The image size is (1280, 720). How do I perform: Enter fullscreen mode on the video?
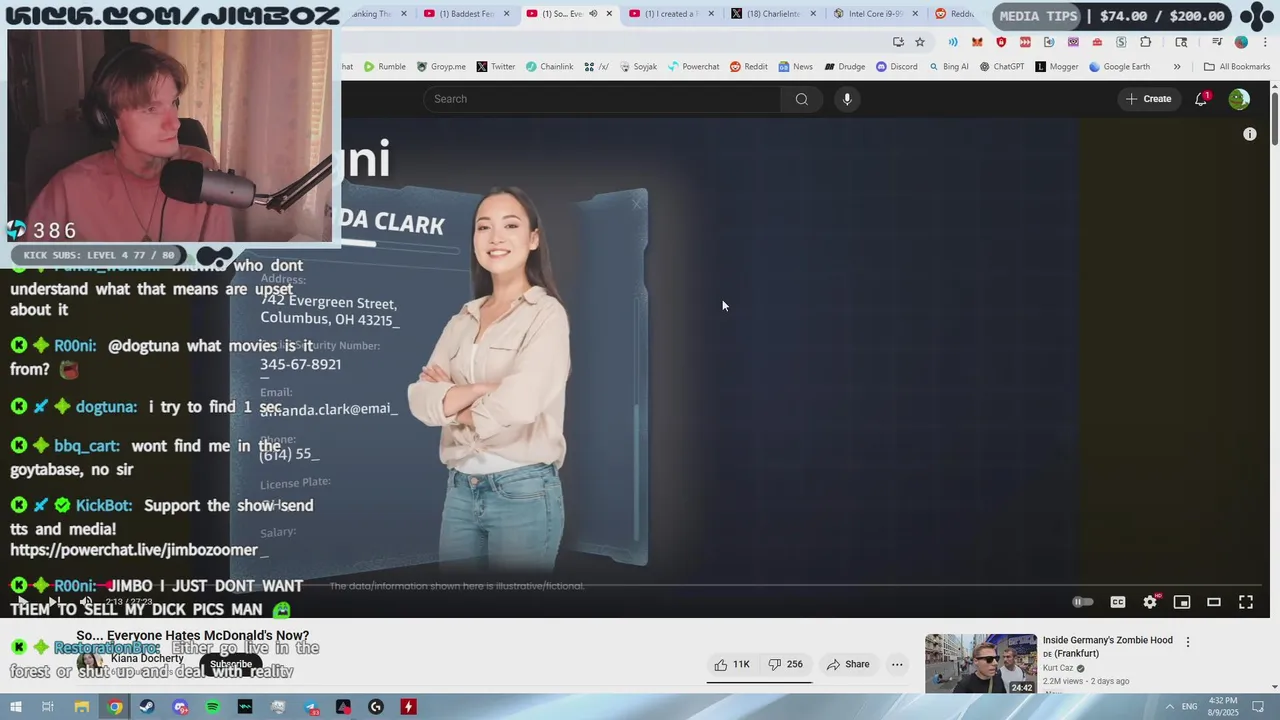click(x=1246, y=602)
